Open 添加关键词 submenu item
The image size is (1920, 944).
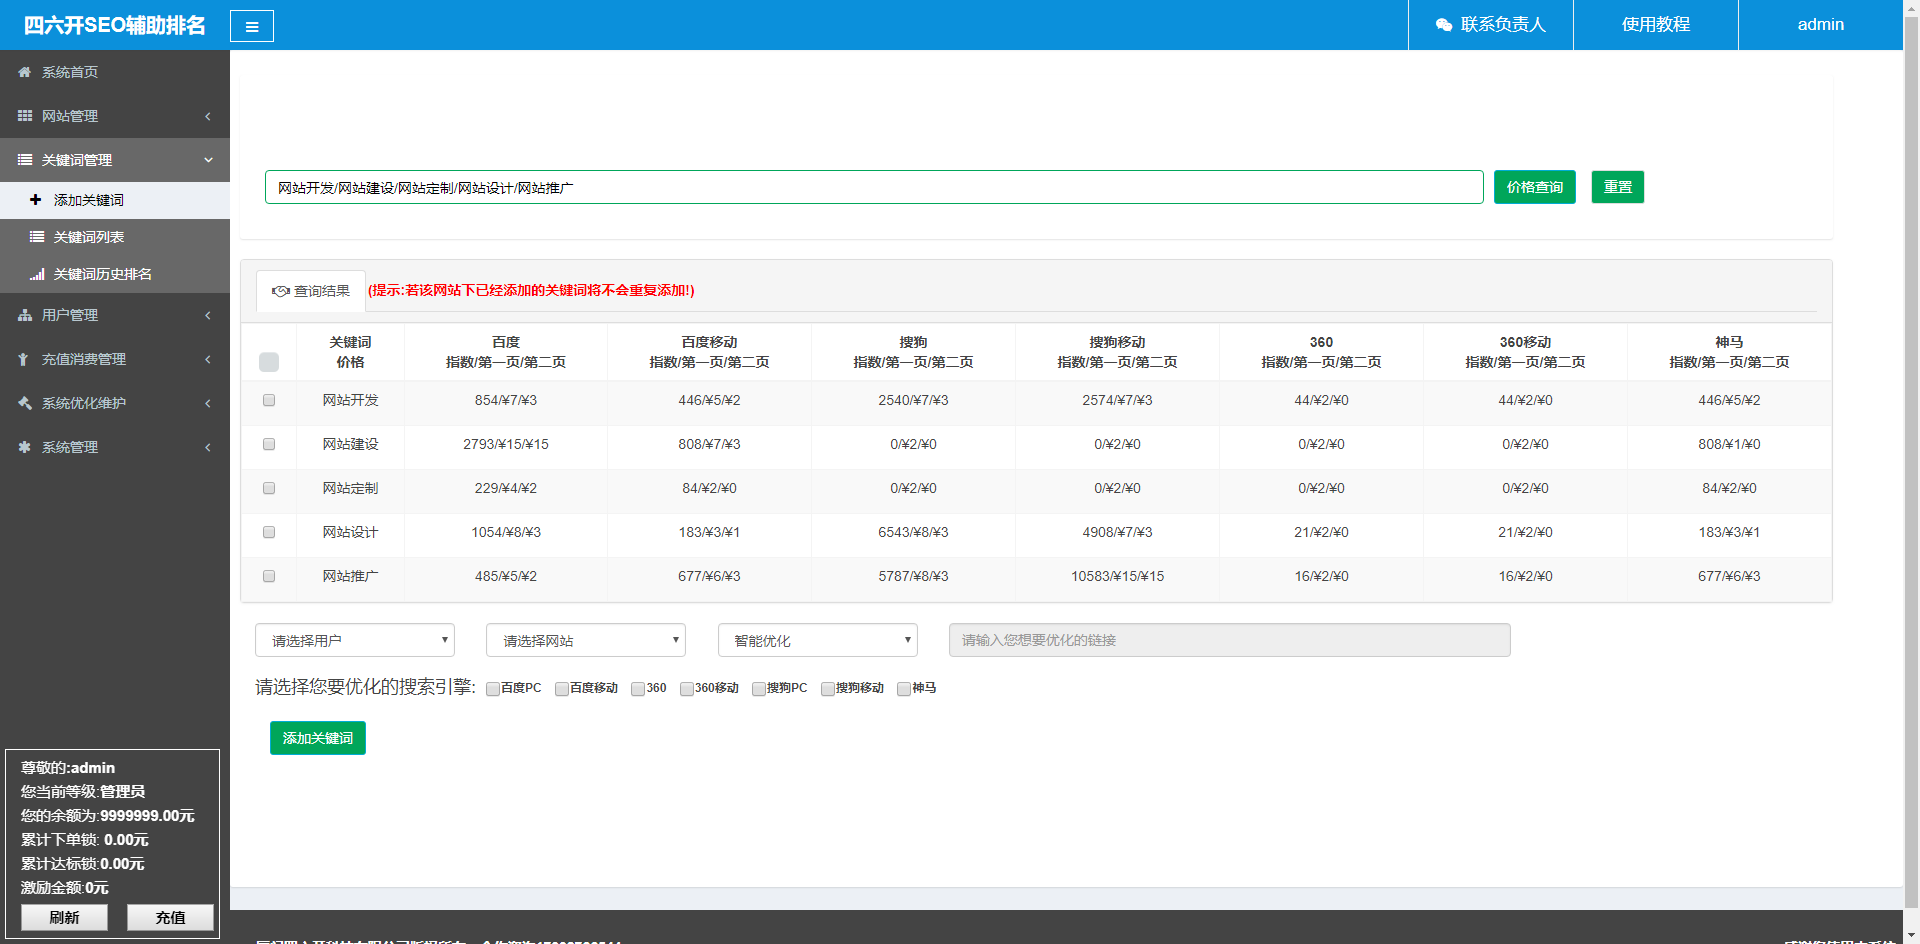click(115, 200)
